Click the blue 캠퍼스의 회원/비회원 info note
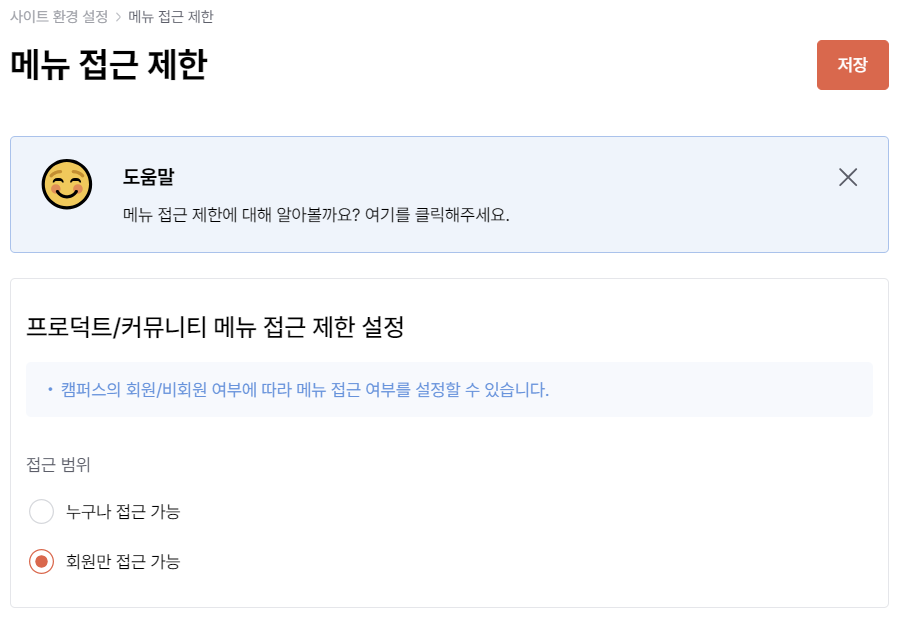The height and width of the screenshot is (622, 899). (x=305, y=390)
